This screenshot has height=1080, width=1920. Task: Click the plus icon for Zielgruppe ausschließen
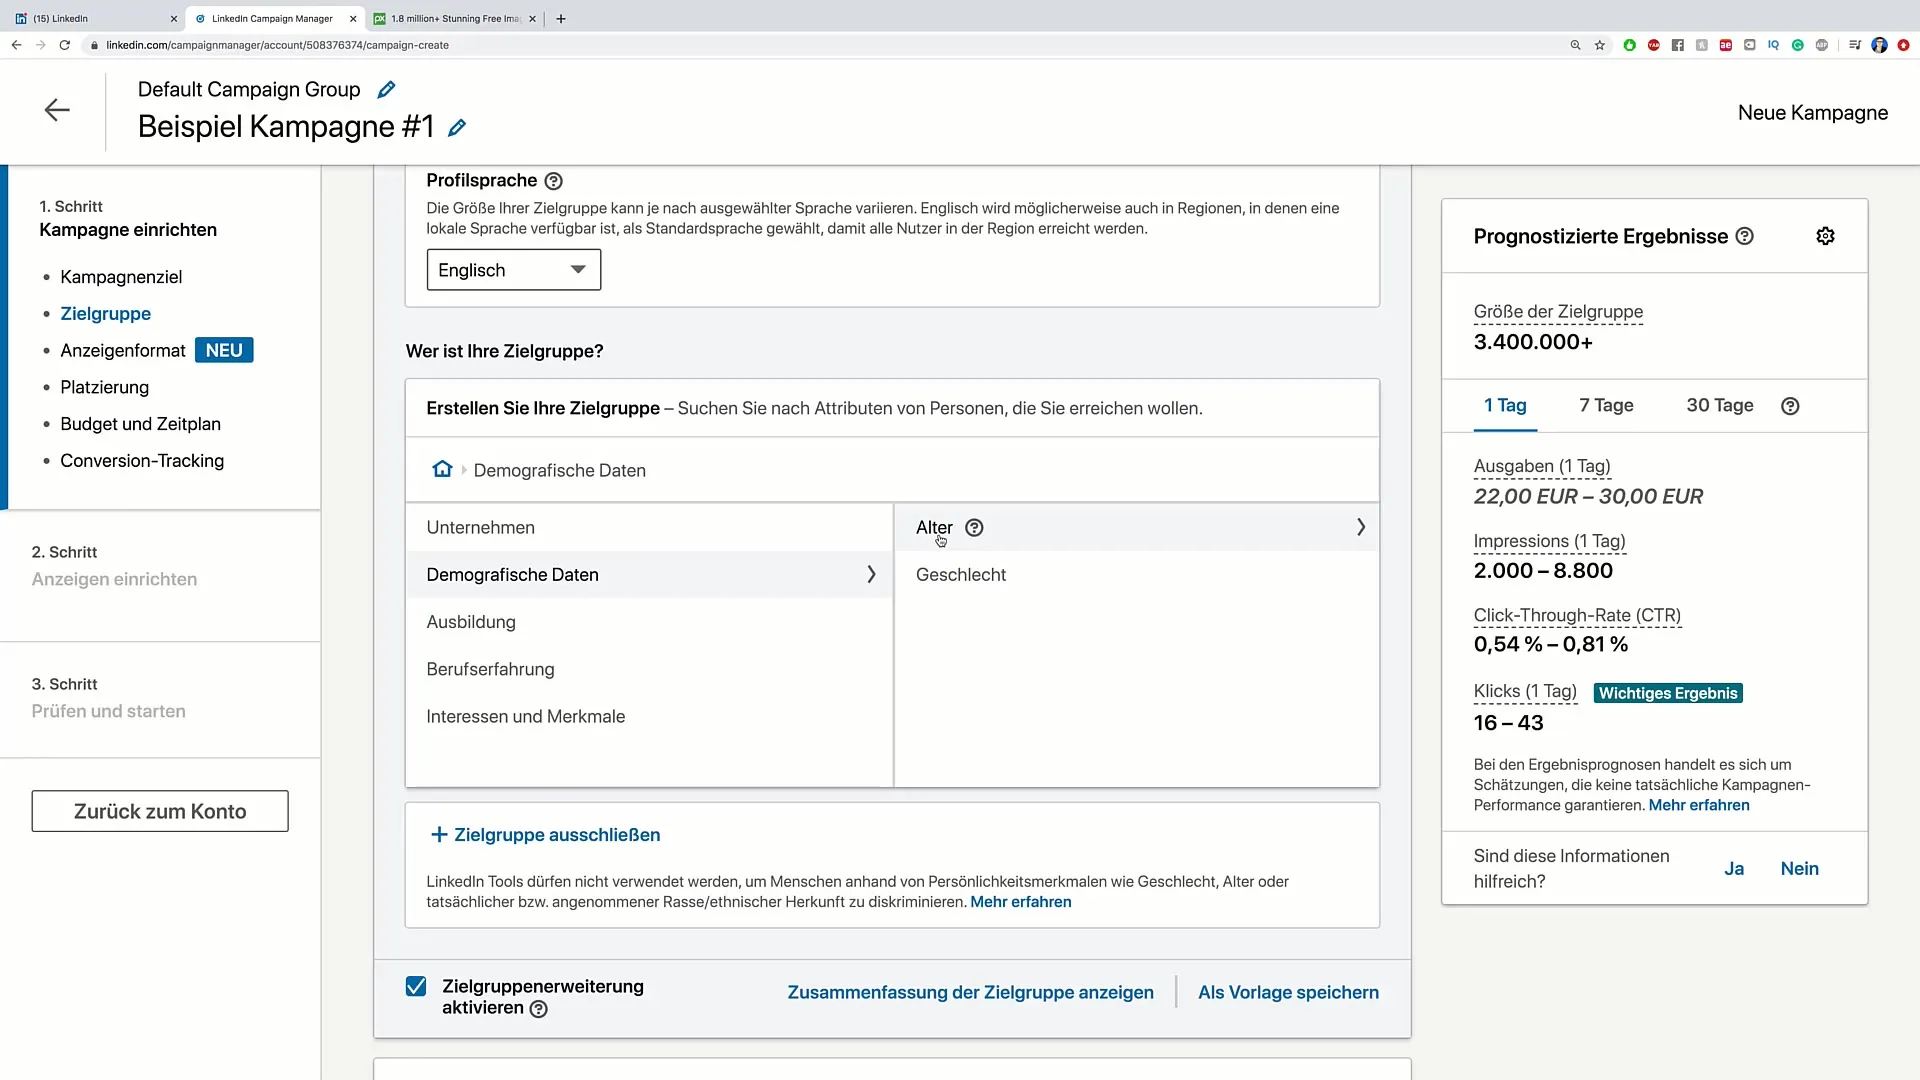click(438, 835)
